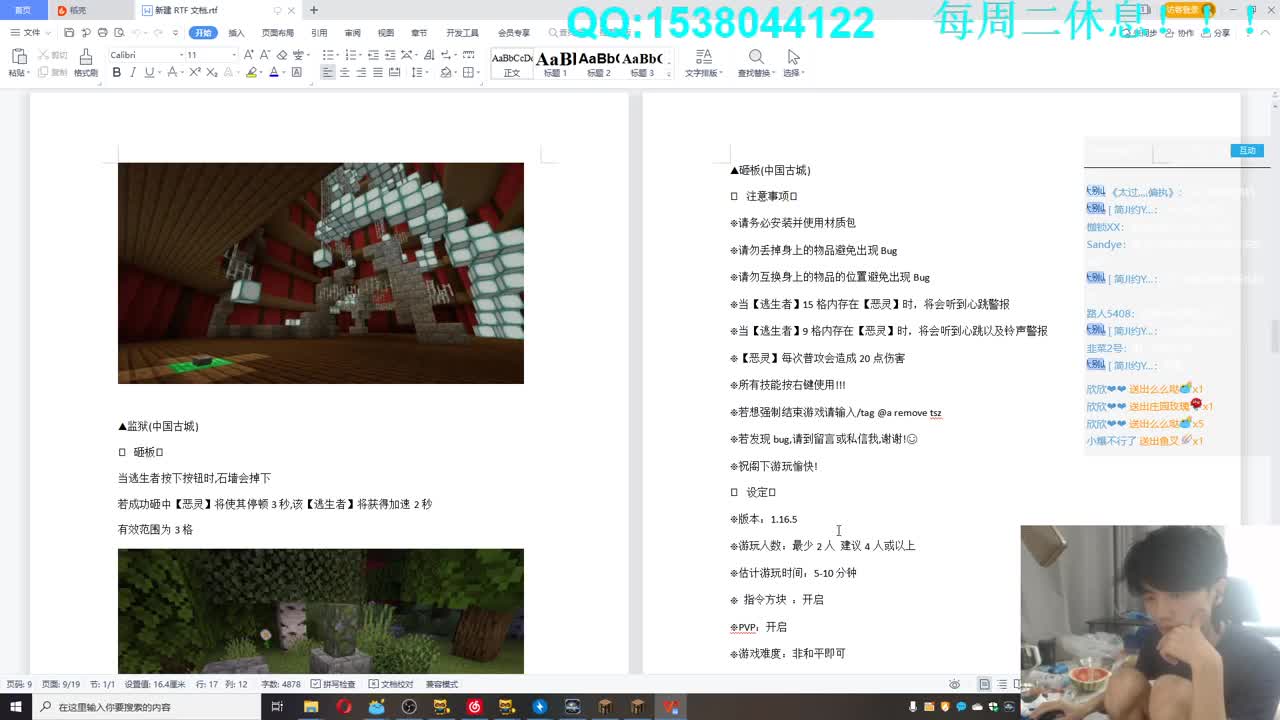Switch to the 视图 ribbon tab

pyautogui.click(x=386, y=33)
